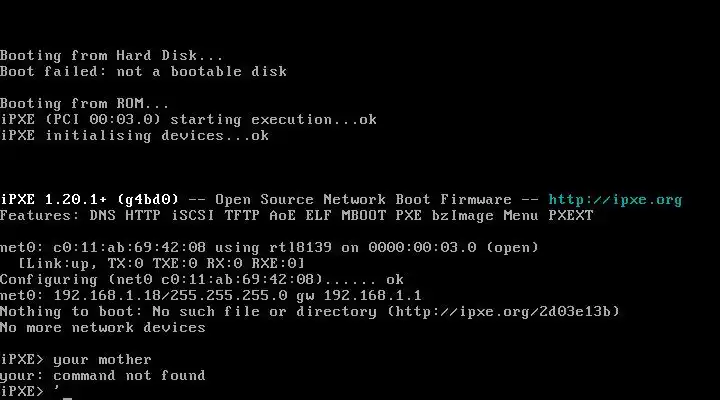Select 'your: command not found' output
720x400 pixels.
click(103, 376)
